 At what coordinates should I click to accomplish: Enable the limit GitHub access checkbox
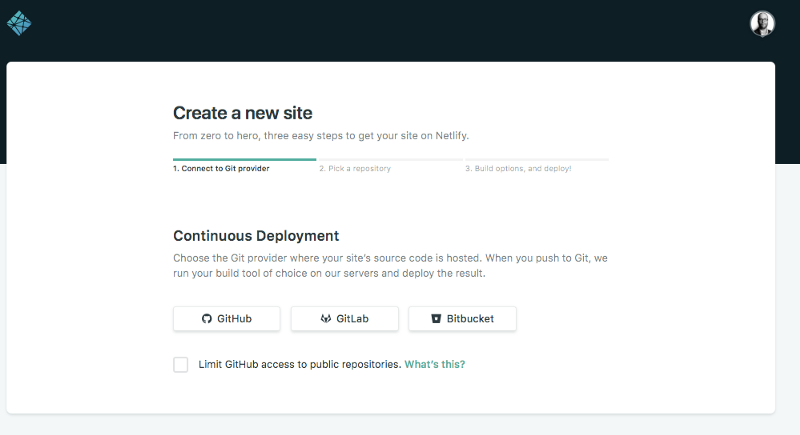pos(181,365)
